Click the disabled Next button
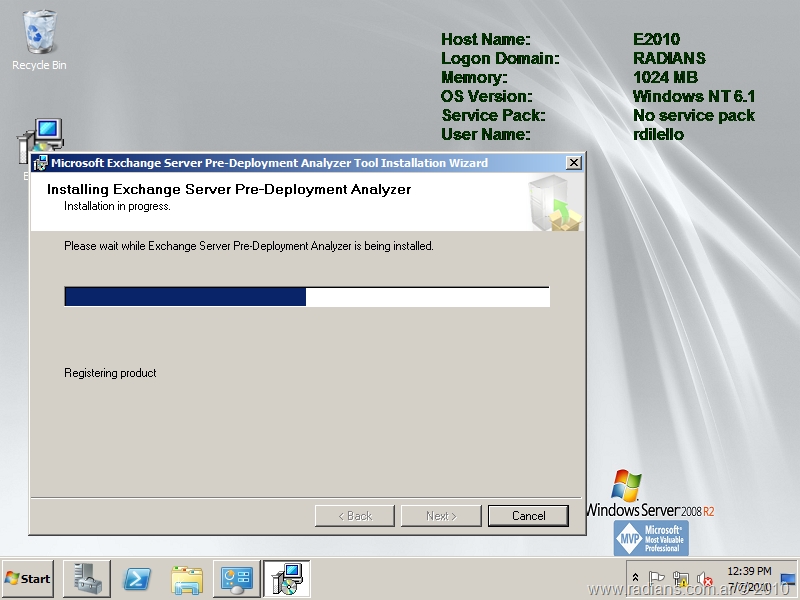800x600 pixels. 441,516
